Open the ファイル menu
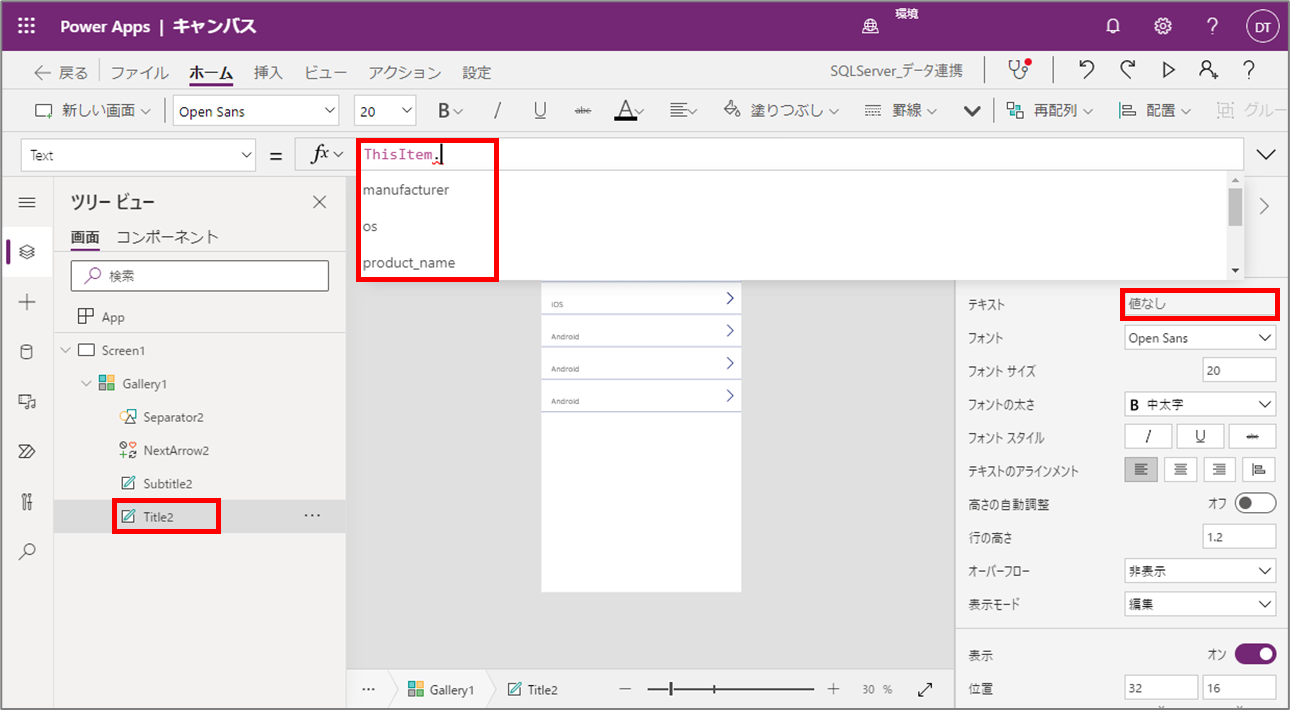The height and width of the screenshot is (710, 1290). click(x=139, y=72)
